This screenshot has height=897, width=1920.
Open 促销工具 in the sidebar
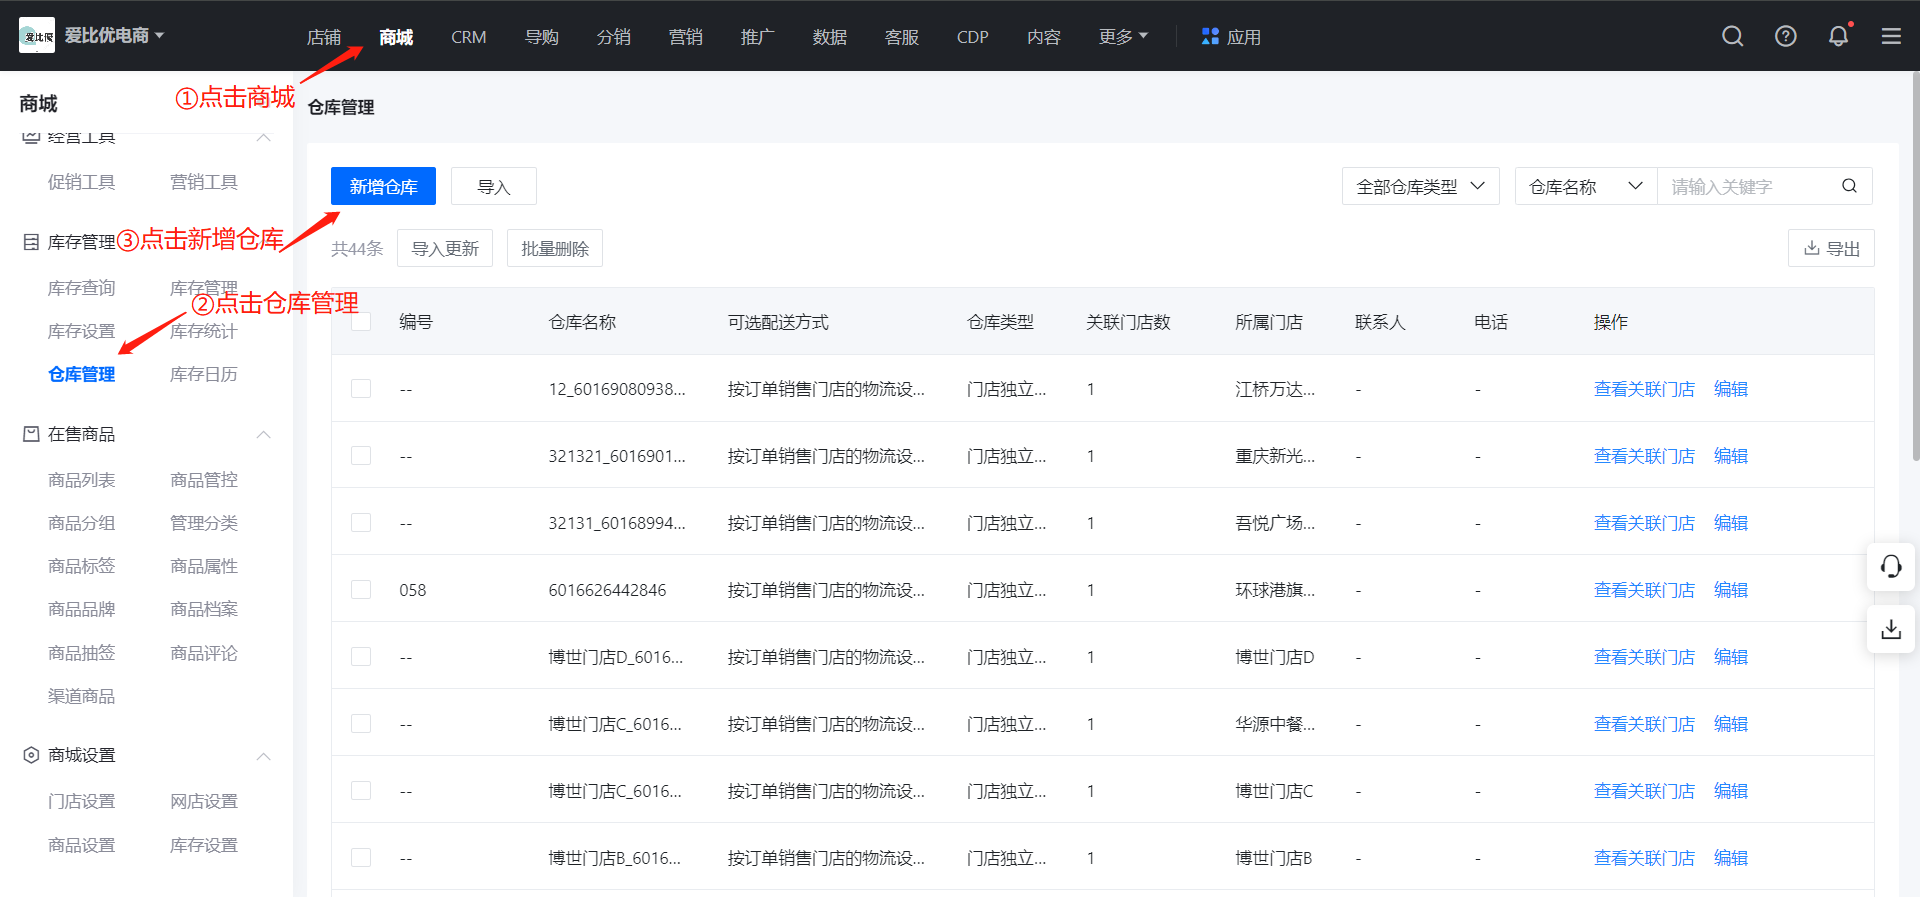click(x=81, y=182)
